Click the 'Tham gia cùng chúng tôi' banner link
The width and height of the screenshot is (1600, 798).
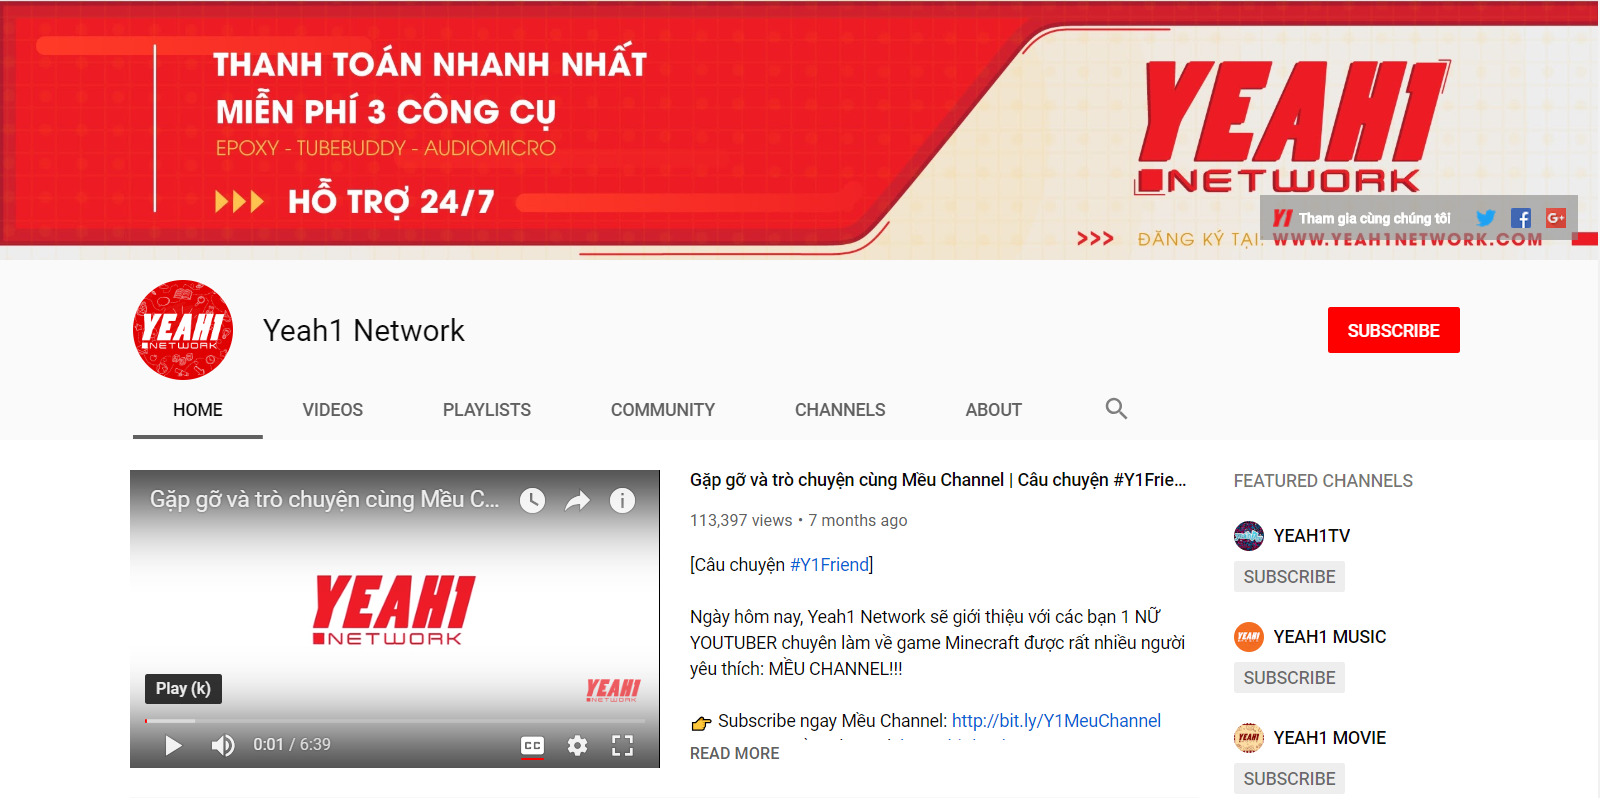click(1361, 218)
